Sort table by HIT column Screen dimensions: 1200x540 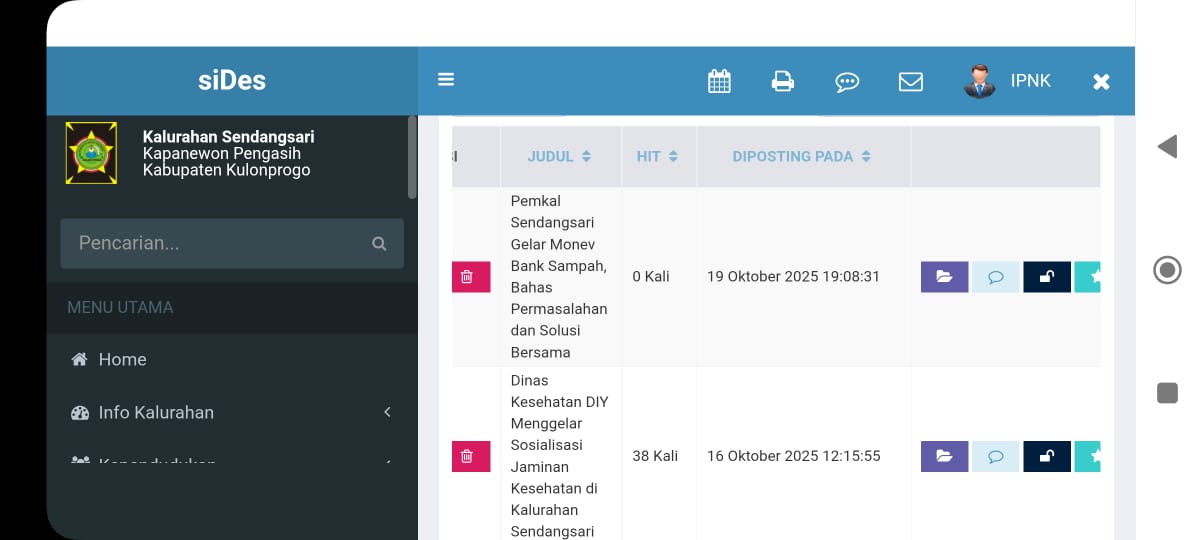(x=658, y=157)
